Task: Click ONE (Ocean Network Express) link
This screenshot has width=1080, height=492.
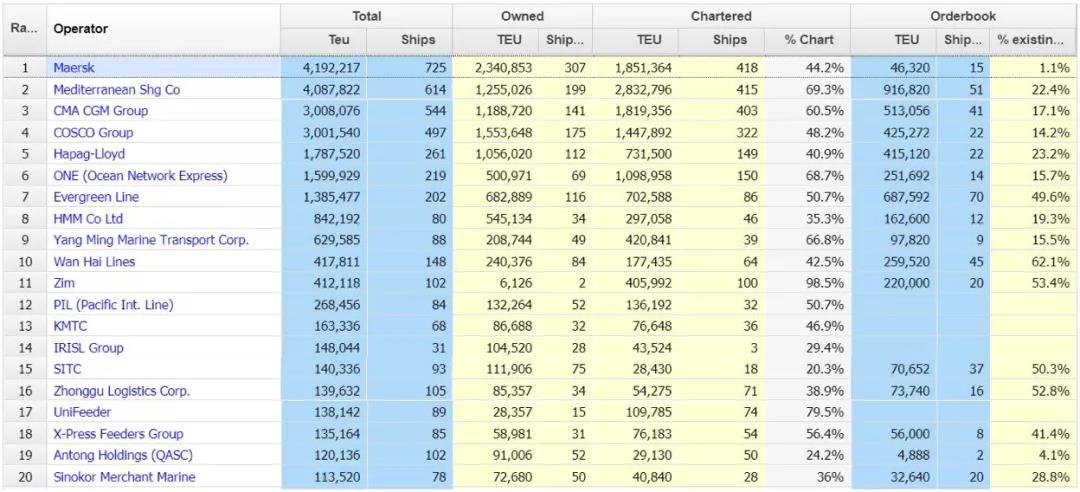Action: [x=140, y=176]
